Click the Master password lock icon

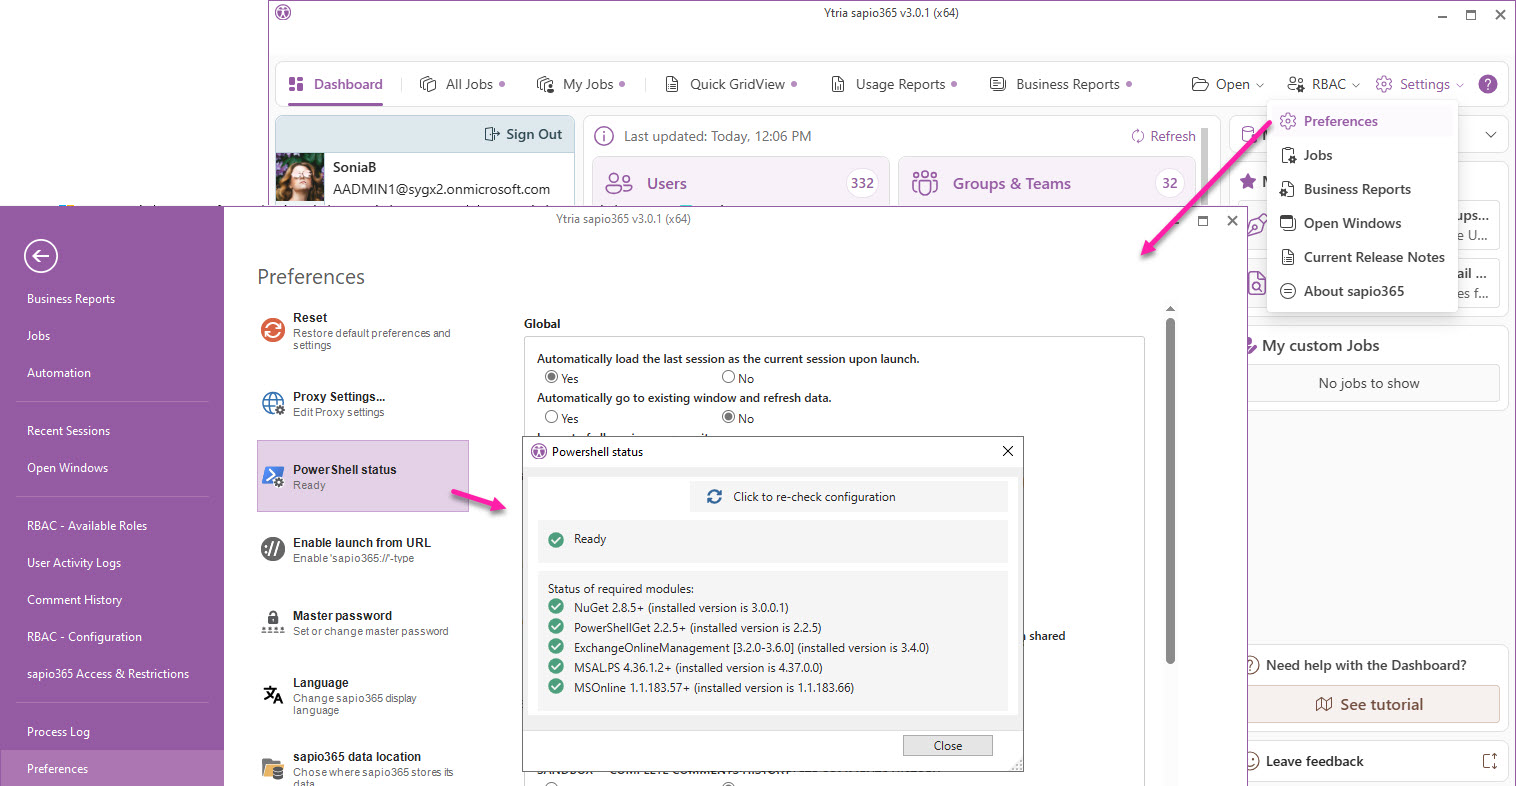[x=273, y=622]
